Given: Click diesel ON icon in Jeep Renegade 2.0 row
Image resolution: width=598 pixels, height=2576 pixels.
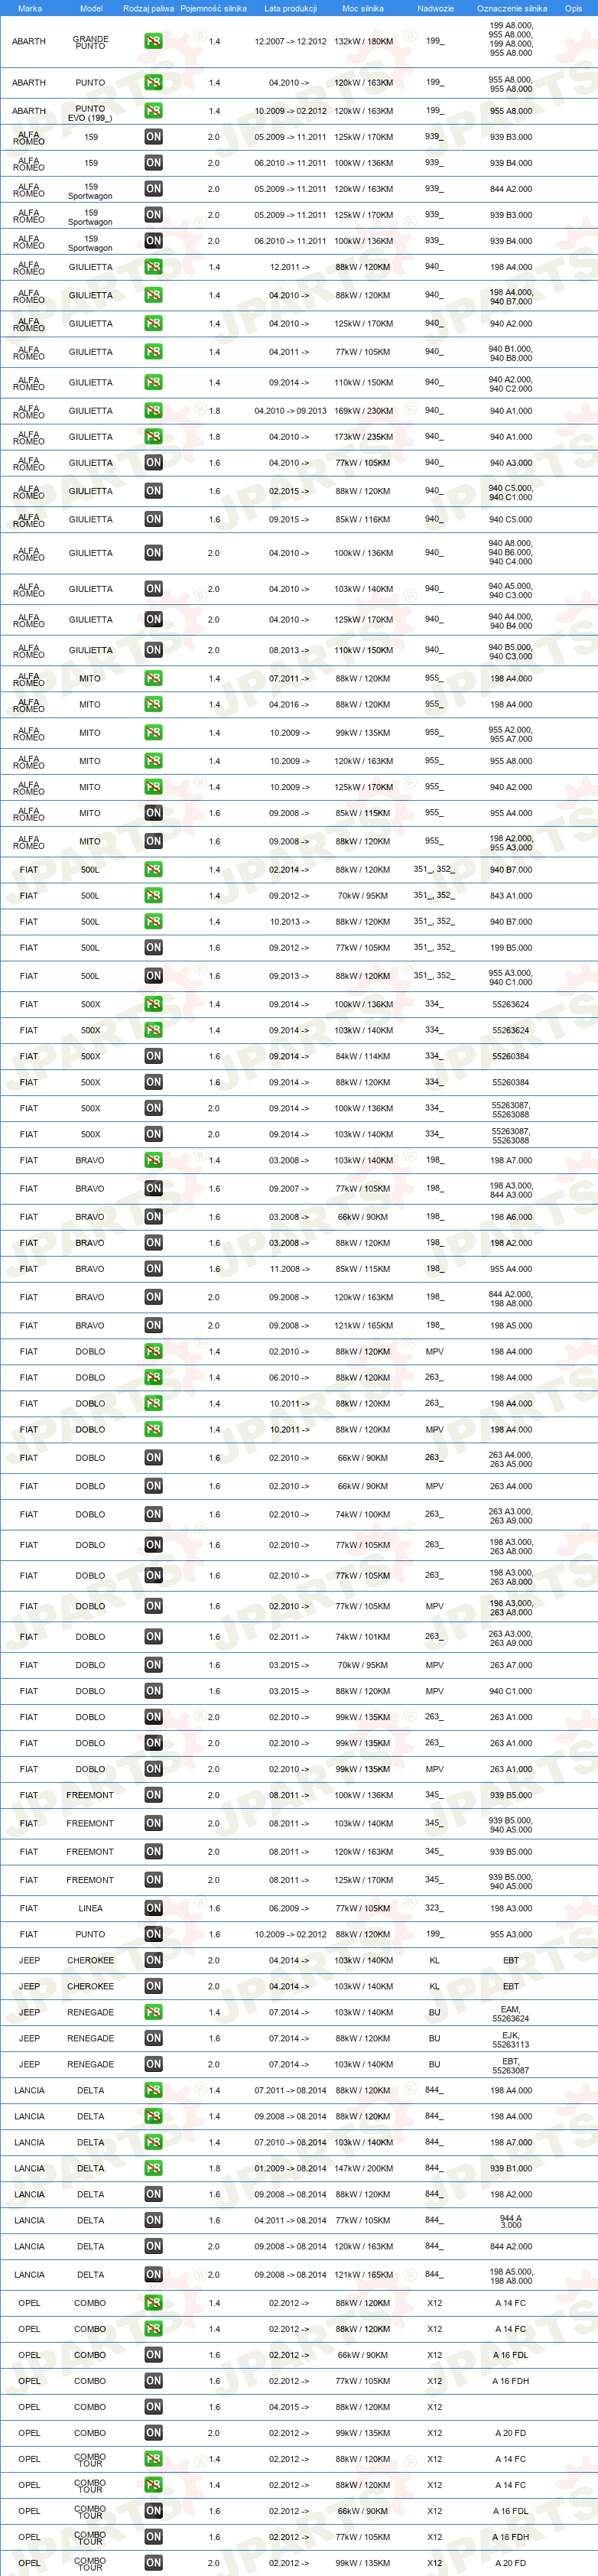Looking at the screenshot, I should tap(153, 2064).
